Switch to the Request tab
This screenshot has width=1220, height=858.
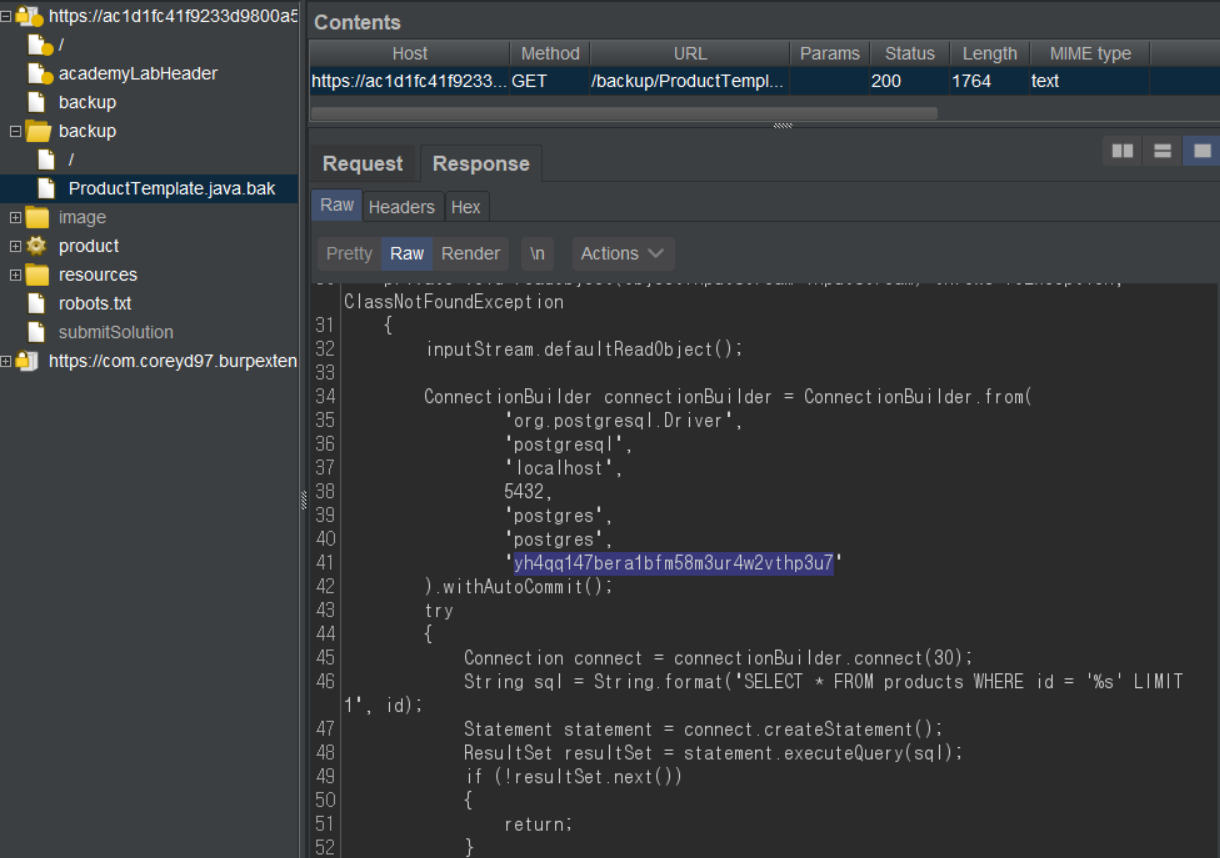click(362, 164)
